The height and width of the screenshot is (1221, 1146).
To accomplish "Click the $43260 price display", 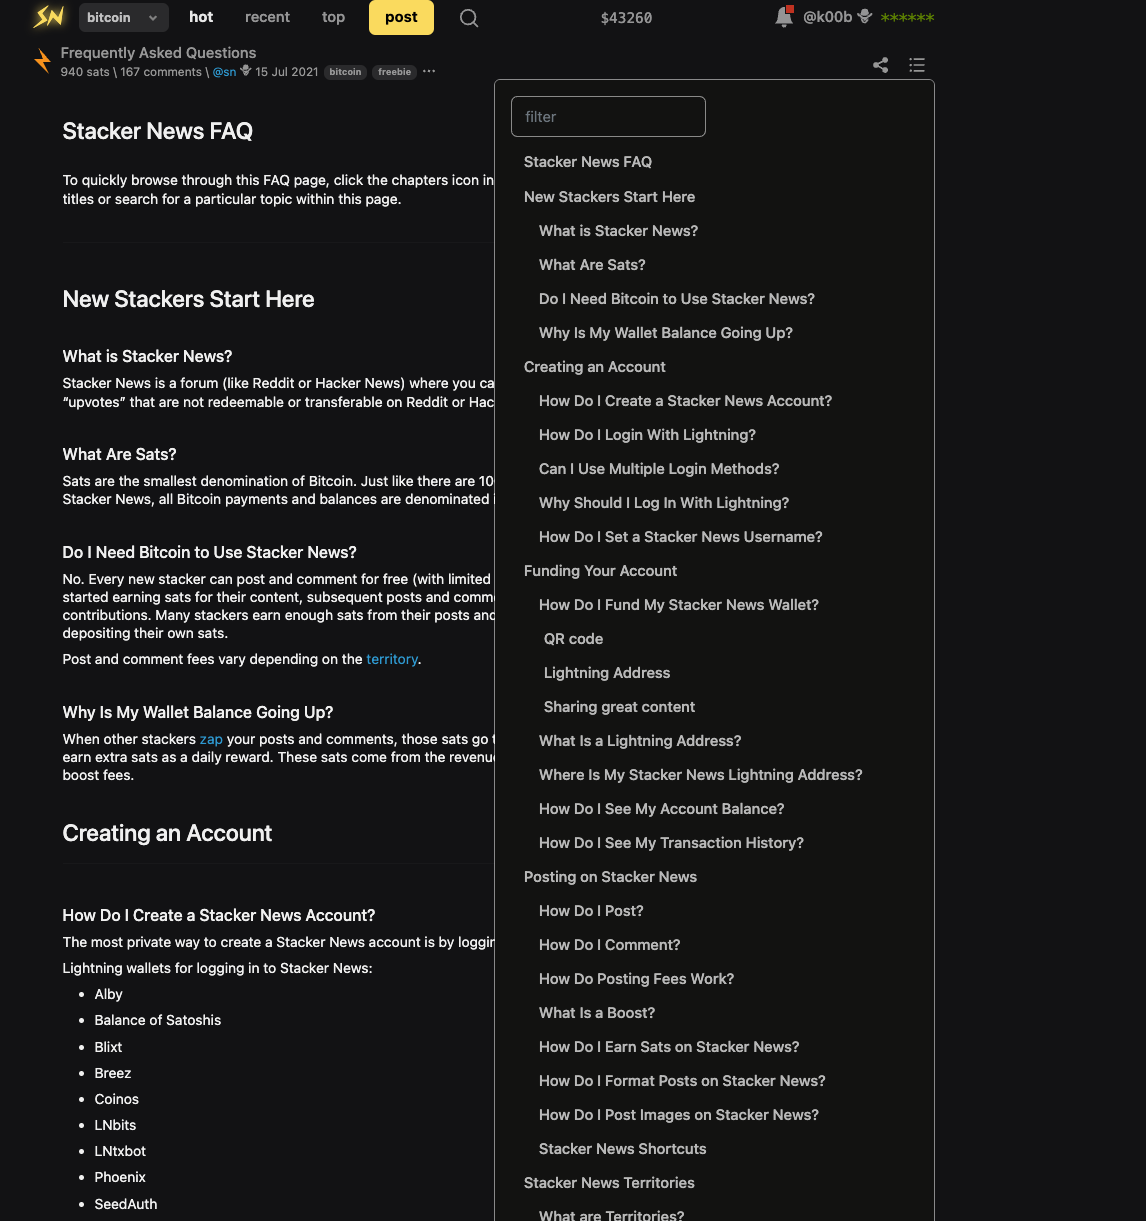I will (626, 18).
